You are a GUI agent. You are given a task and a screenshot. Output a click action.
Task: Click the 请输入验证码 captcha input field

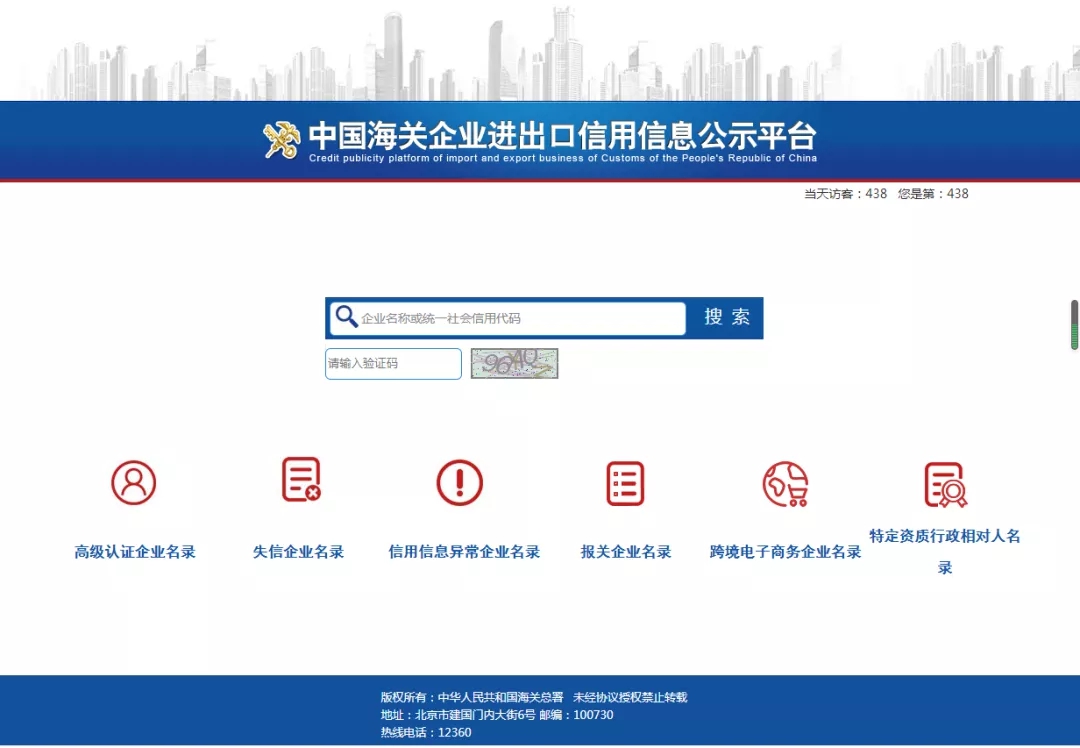tap(393, 363)
